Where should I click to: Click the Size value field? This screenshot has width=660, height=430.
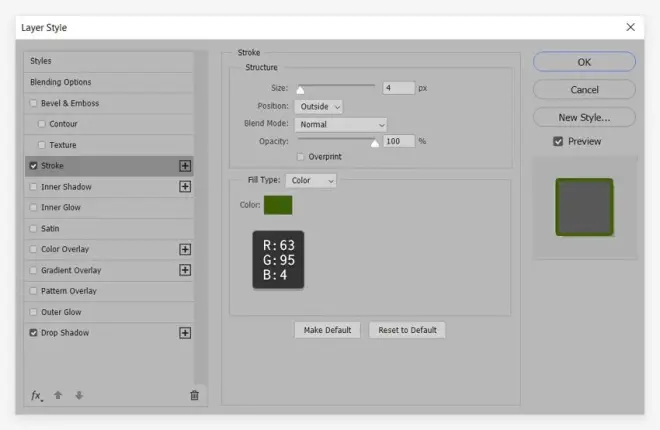[399, 88]
